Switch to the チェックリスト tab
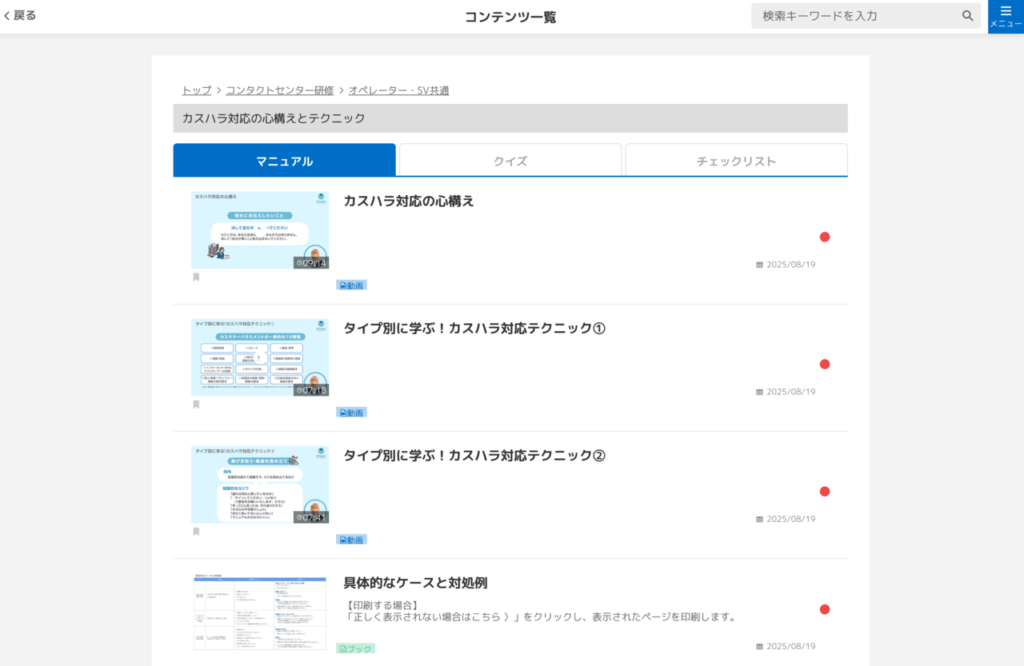 click(736, 161)
